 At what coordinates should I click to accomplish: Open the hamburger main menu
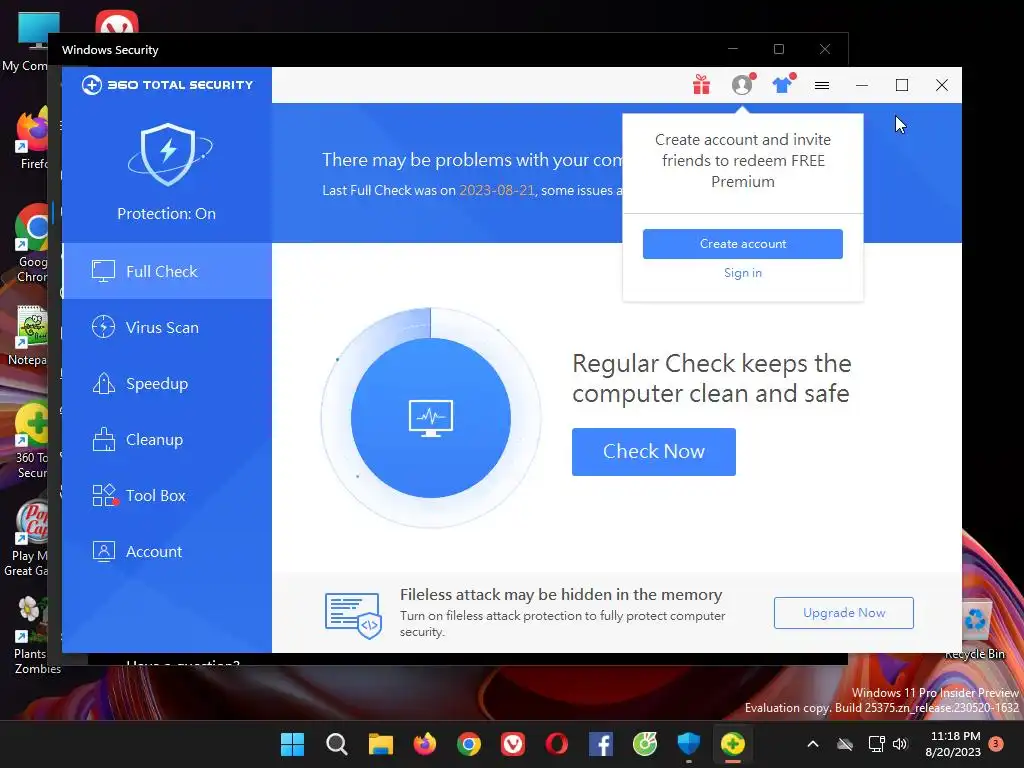822,85
